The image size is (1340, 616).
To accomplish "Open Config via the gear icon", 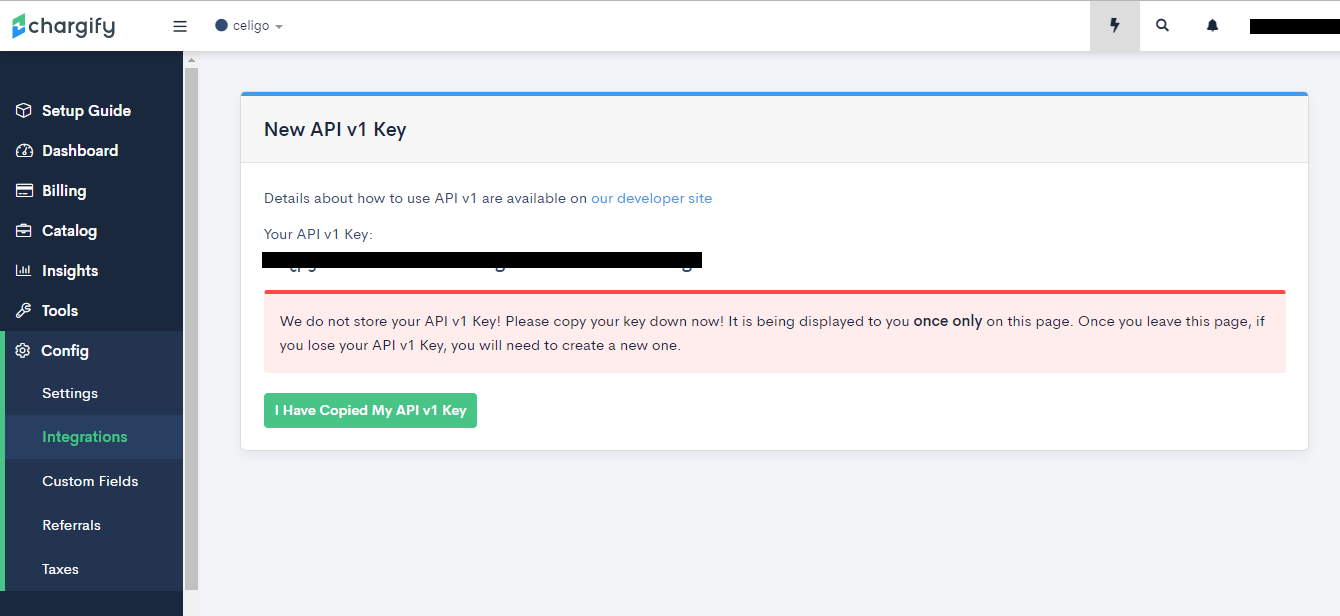I will 22,350.
